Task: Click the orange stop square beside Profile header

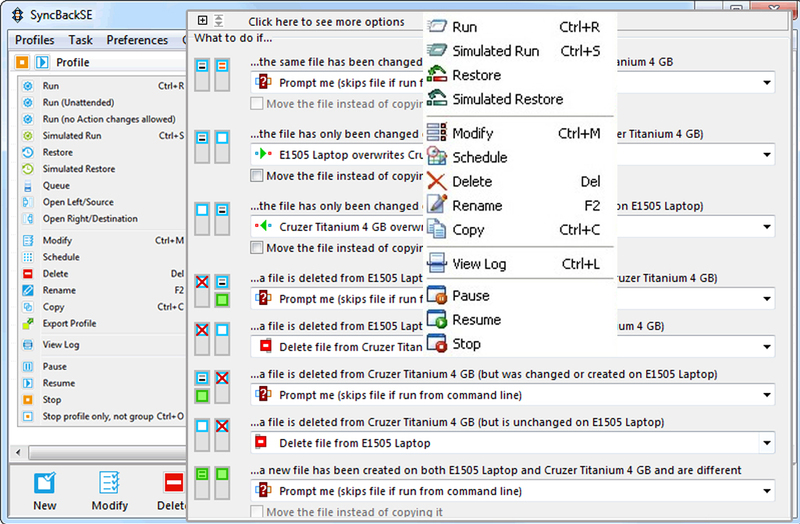Action: tap(22, 62)
